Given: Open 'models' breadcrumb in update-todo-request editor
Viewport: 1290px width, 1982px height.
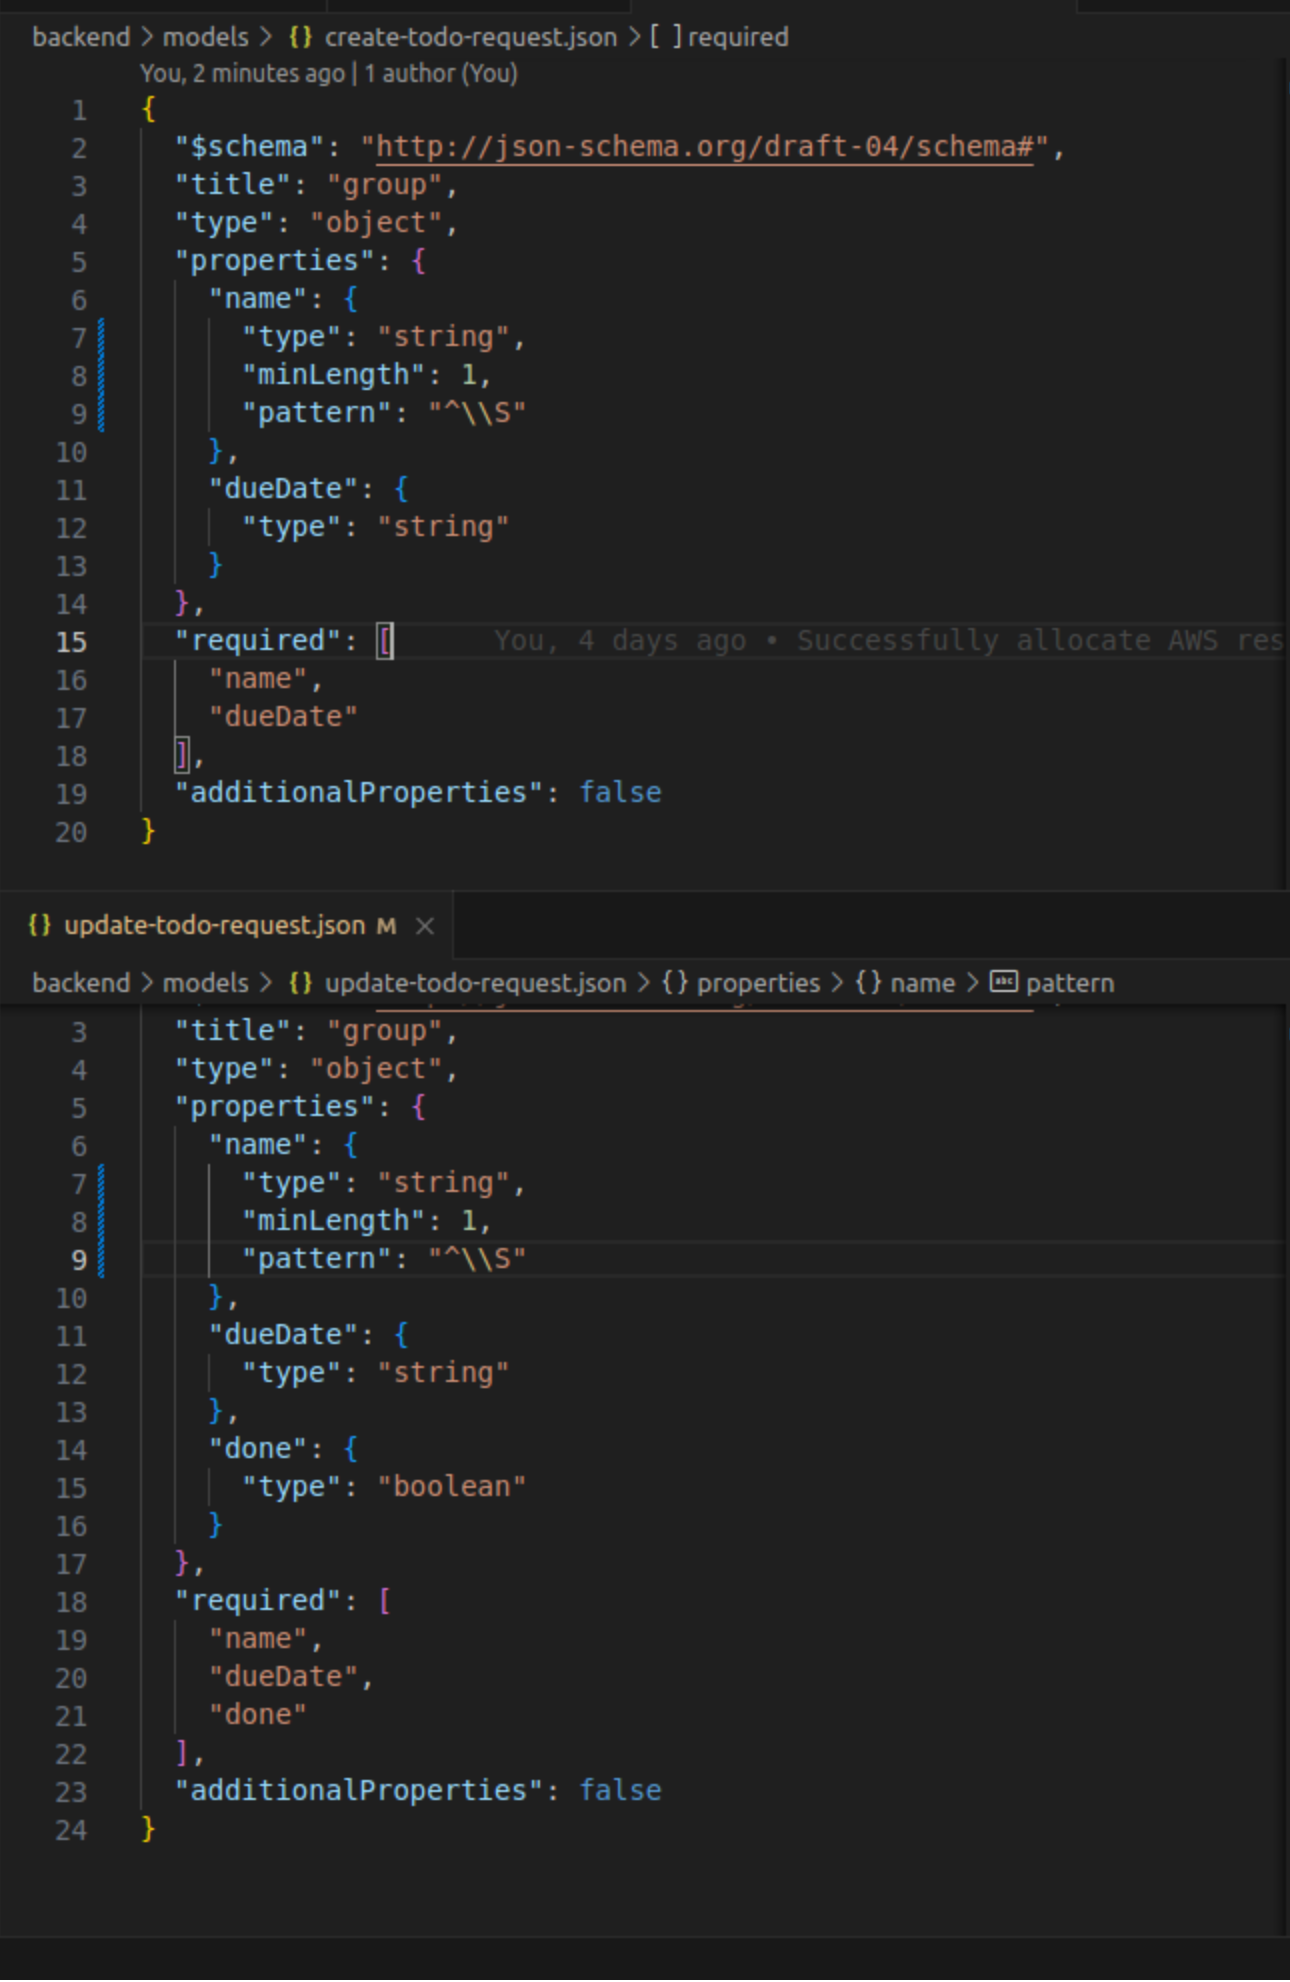Looking at the screenshot, I should [x=206, y=983].
